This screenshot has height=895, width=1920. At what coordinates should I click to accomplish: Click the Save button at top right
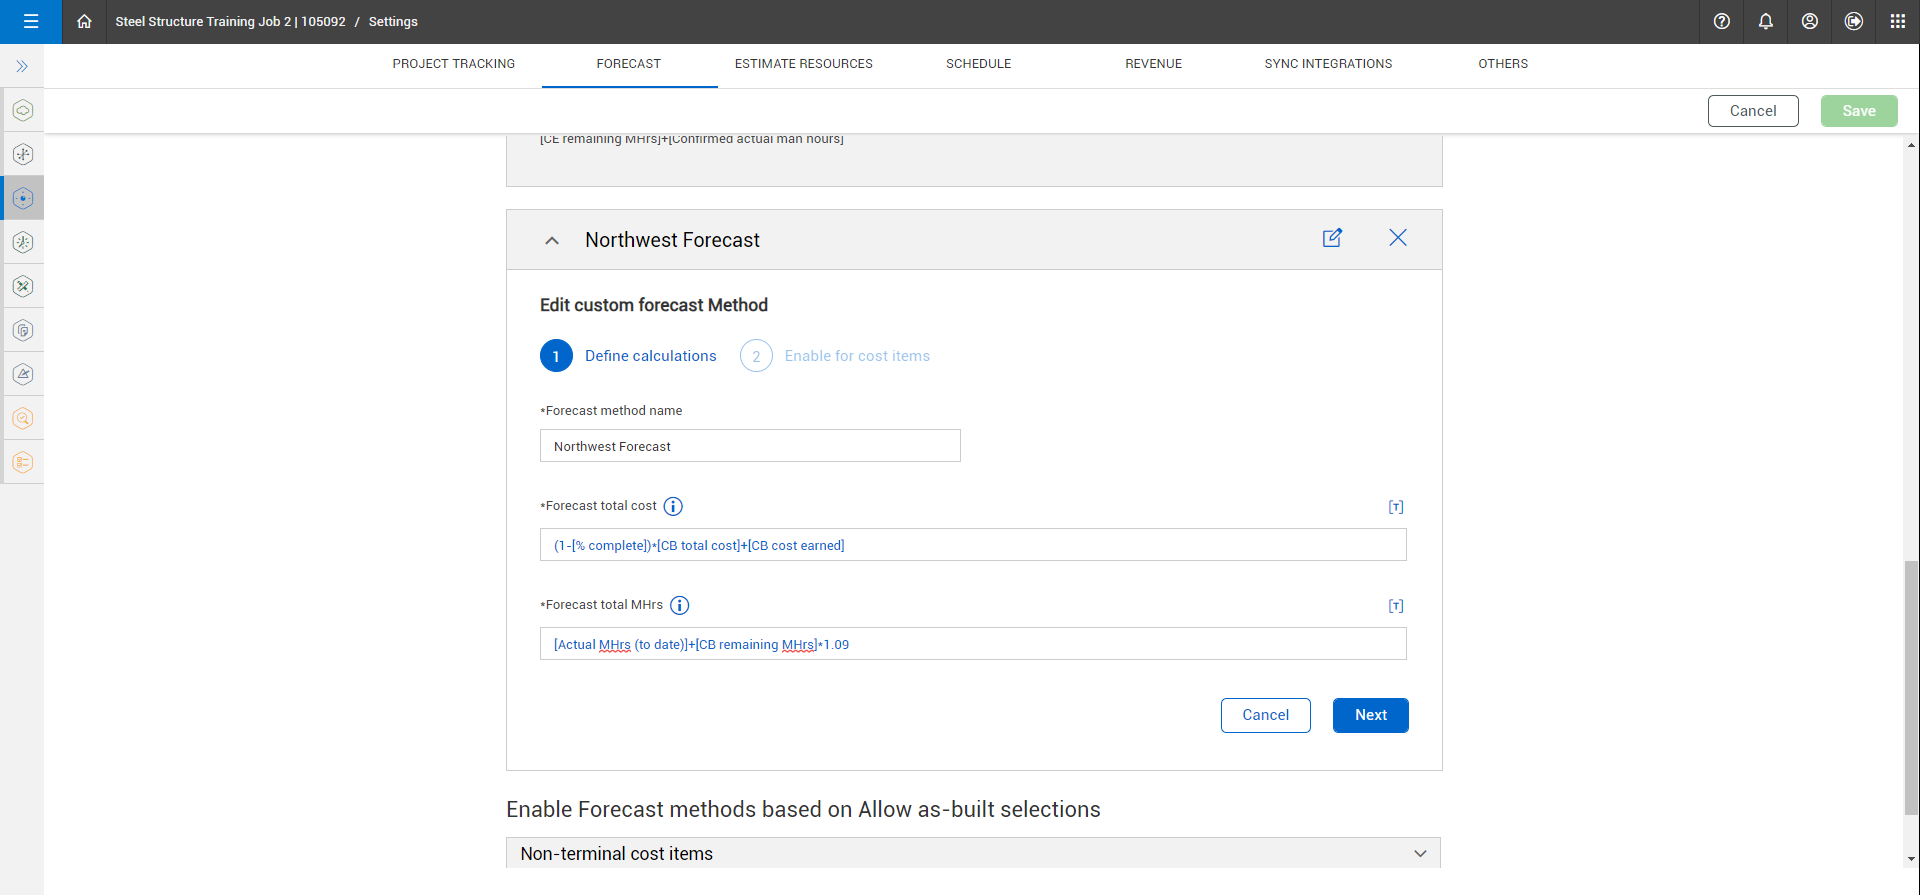[1858, 111]
